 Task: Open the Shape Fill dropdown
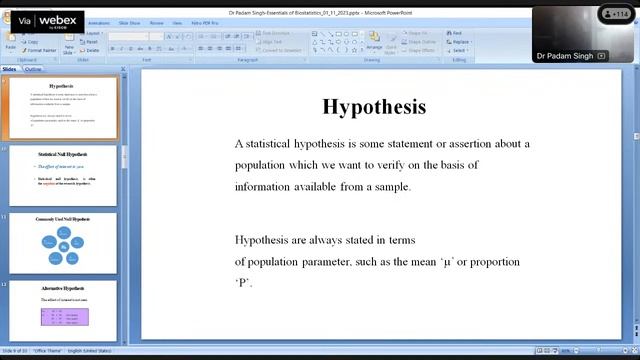click(x=415, y=33)
